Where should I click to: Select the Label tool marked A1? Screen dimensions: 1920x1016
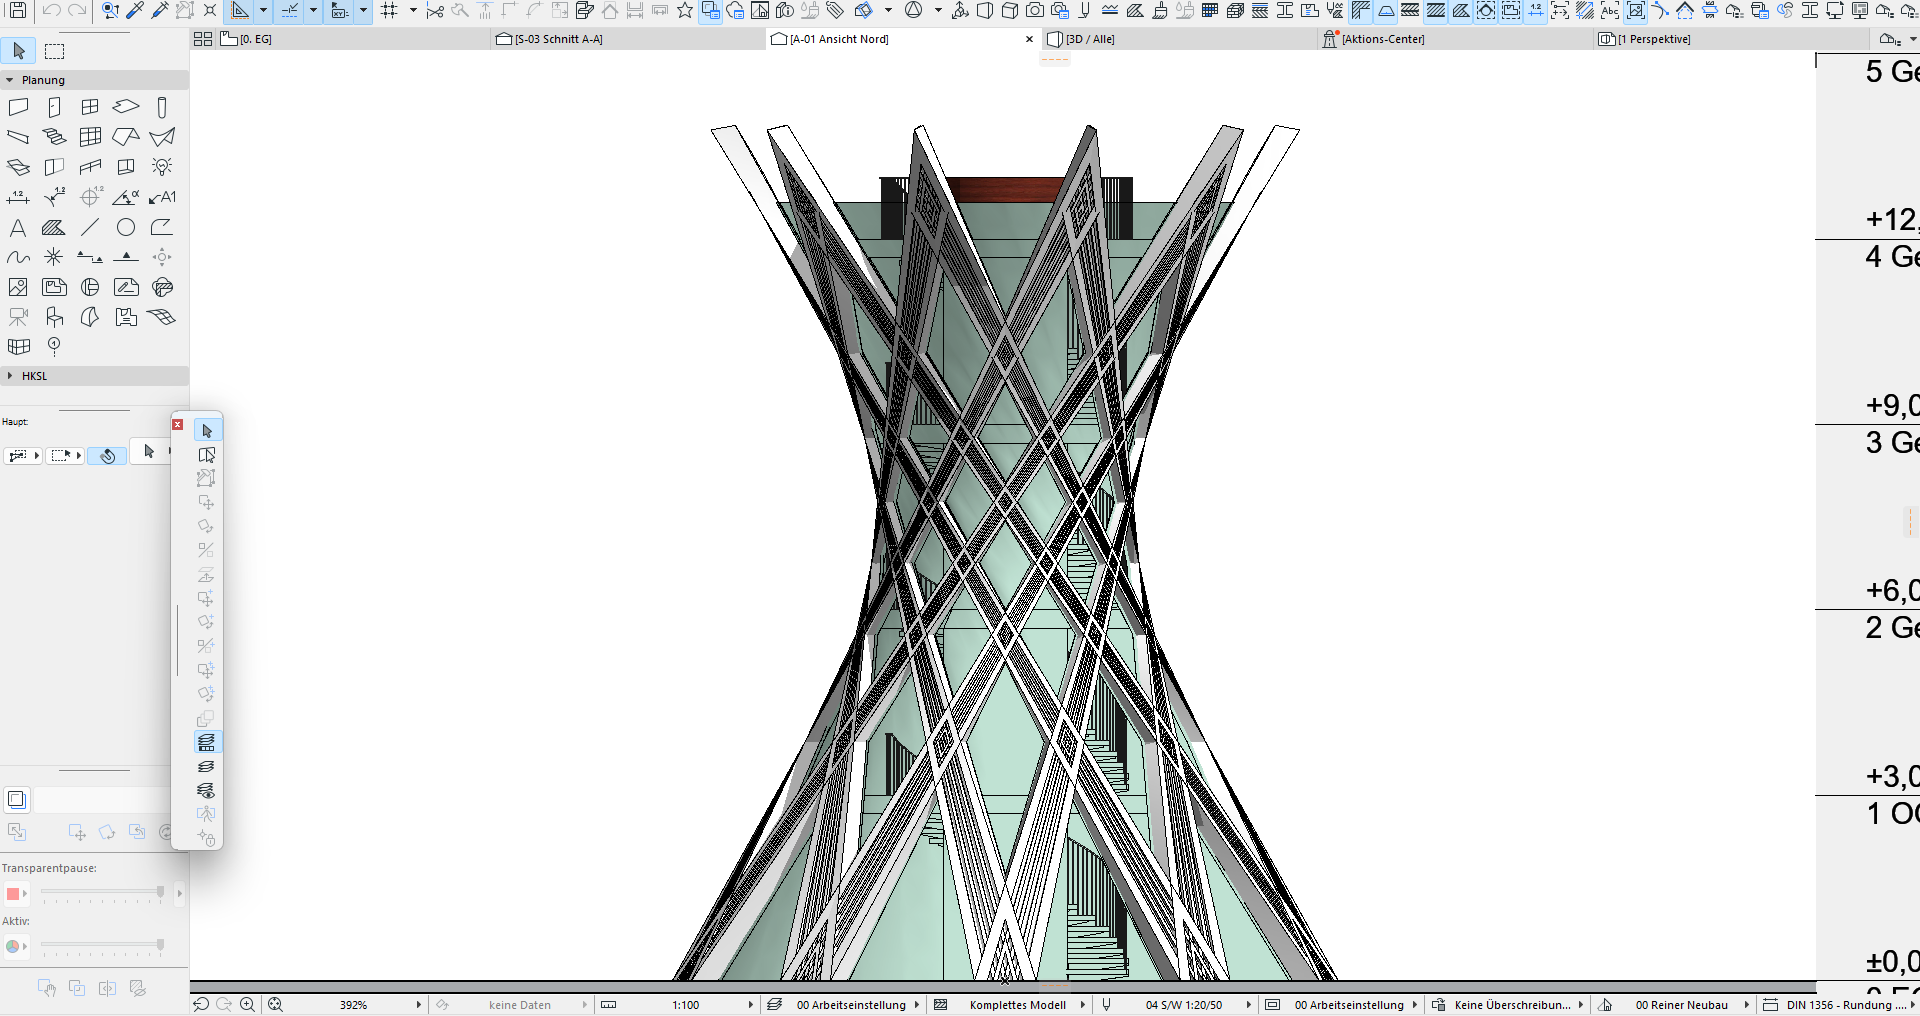(x=162, y=197)
